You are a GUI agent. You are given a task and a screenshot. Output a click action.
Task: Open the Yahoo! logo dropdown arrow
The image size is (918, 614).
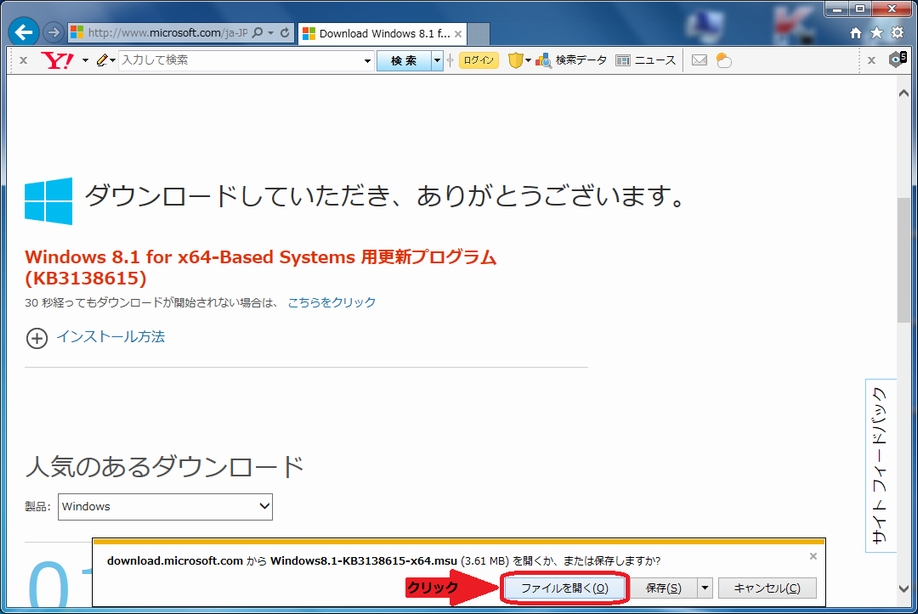(x=85, y=60)
